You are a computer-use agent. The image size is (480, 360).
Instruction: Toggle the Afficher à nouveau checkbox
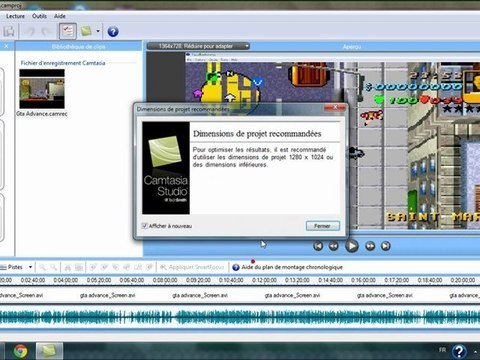145,226
